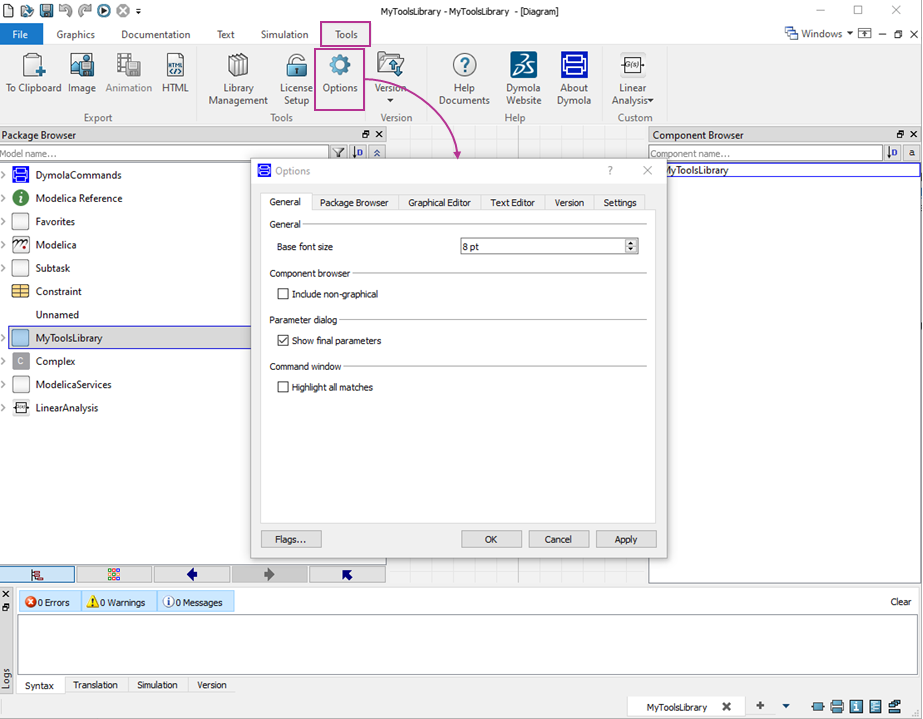The width and height of the screenshot is (923, 719).
Task: Click OK in Options dialog
Action: (491, 539)
